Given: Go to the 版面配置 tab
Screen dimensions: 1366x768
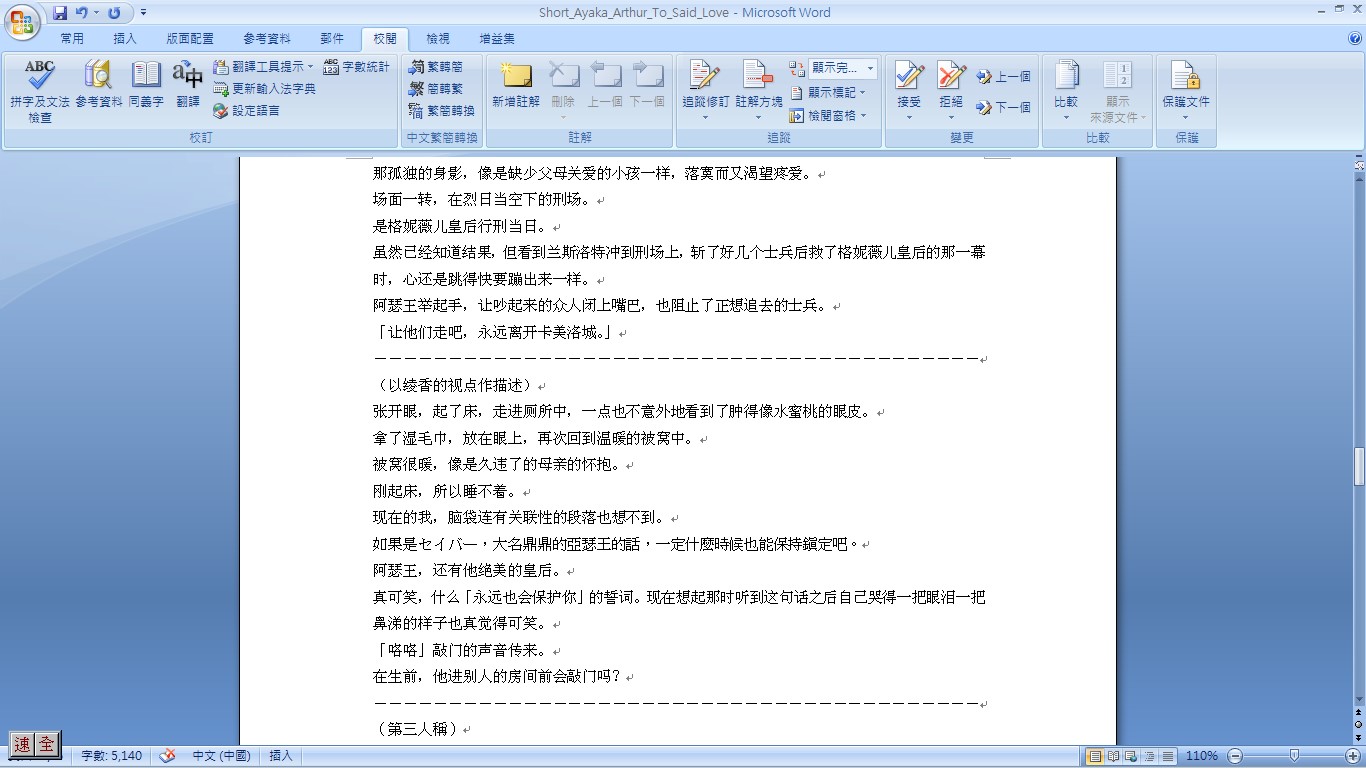Looking at the screenshot, I should point(190,39).
